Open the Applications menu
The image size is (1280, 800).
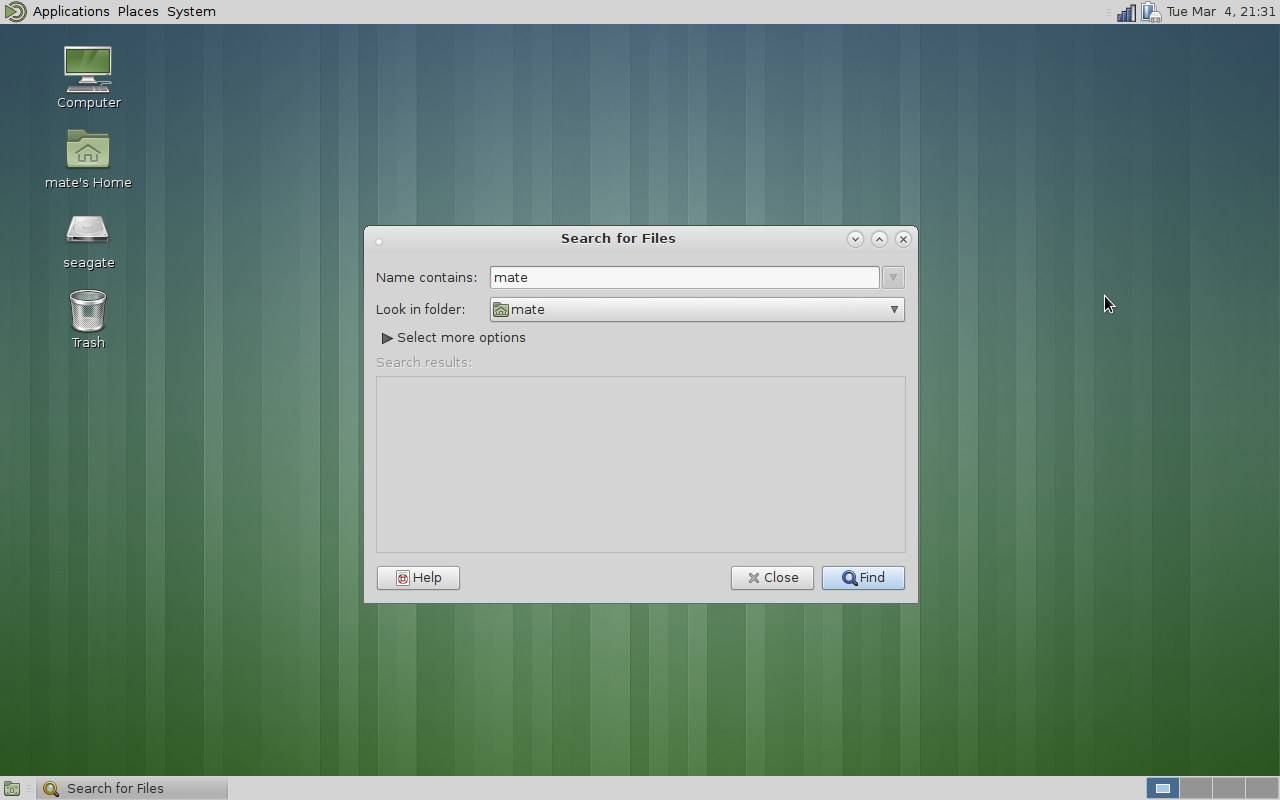point(71,12)
